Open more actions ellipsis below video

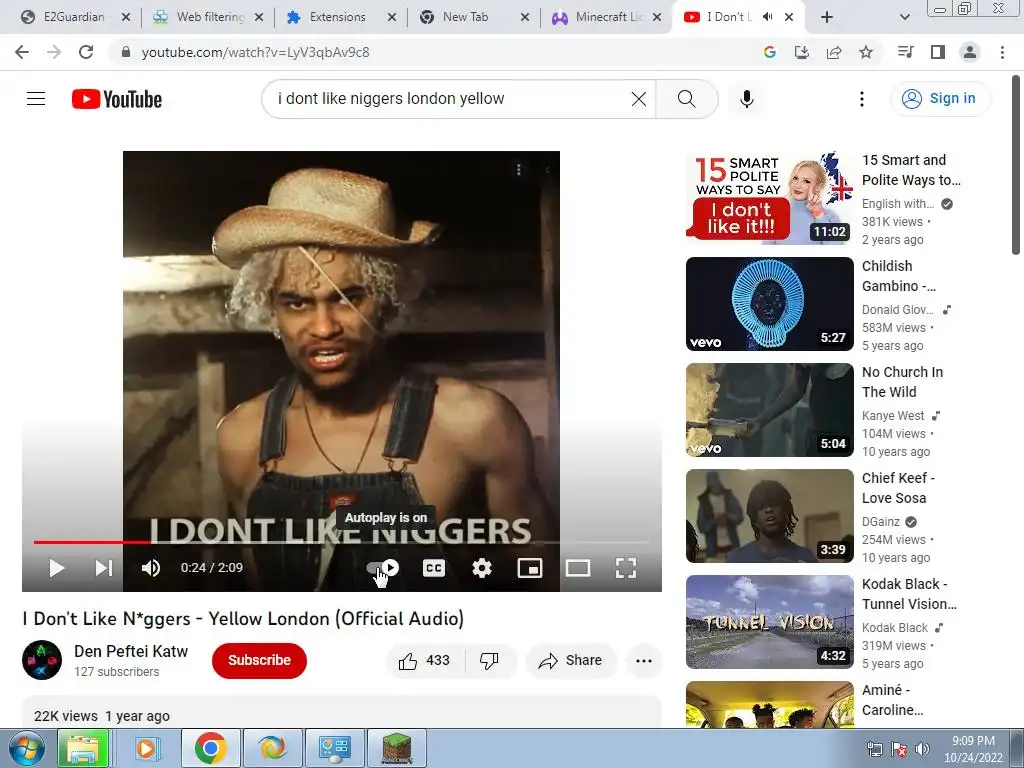644,661
